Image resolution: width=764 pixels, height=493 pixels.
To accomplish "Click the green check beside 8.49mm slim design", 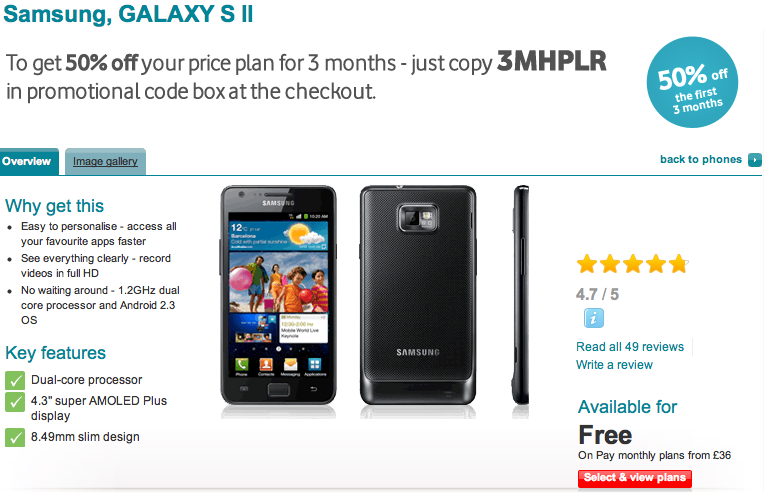I will tap(15, 437).
